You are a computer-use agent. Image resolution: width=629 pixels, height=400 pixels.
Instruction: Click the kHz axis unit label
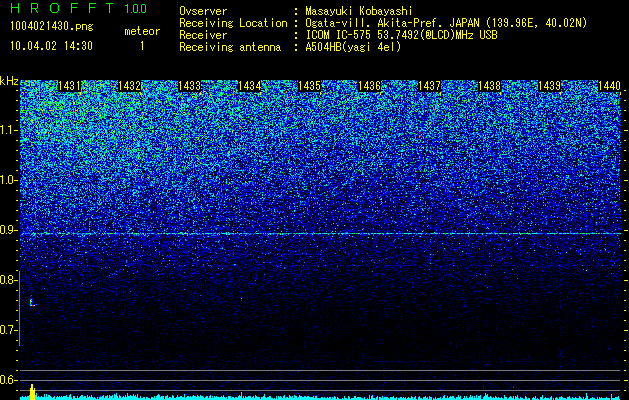[x=9, y=81]
